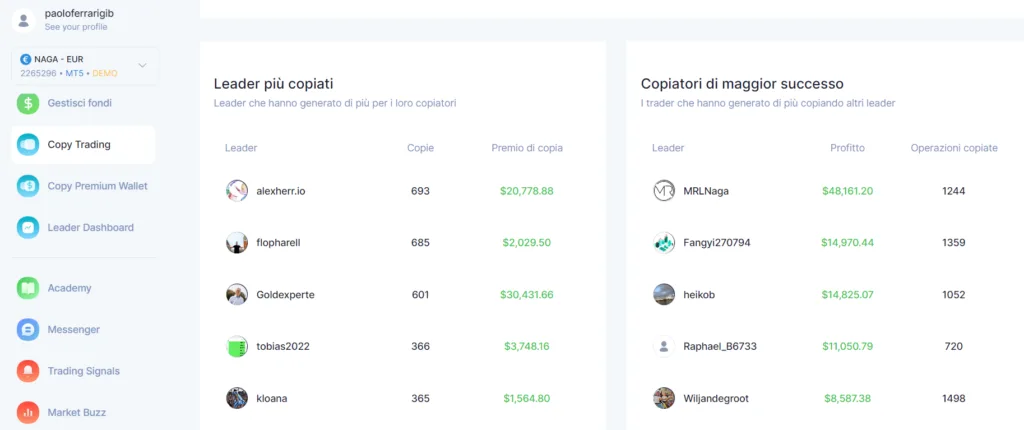Click flopharell avatar image
This screenshot has width=1024, height=430.
point(237,242)
